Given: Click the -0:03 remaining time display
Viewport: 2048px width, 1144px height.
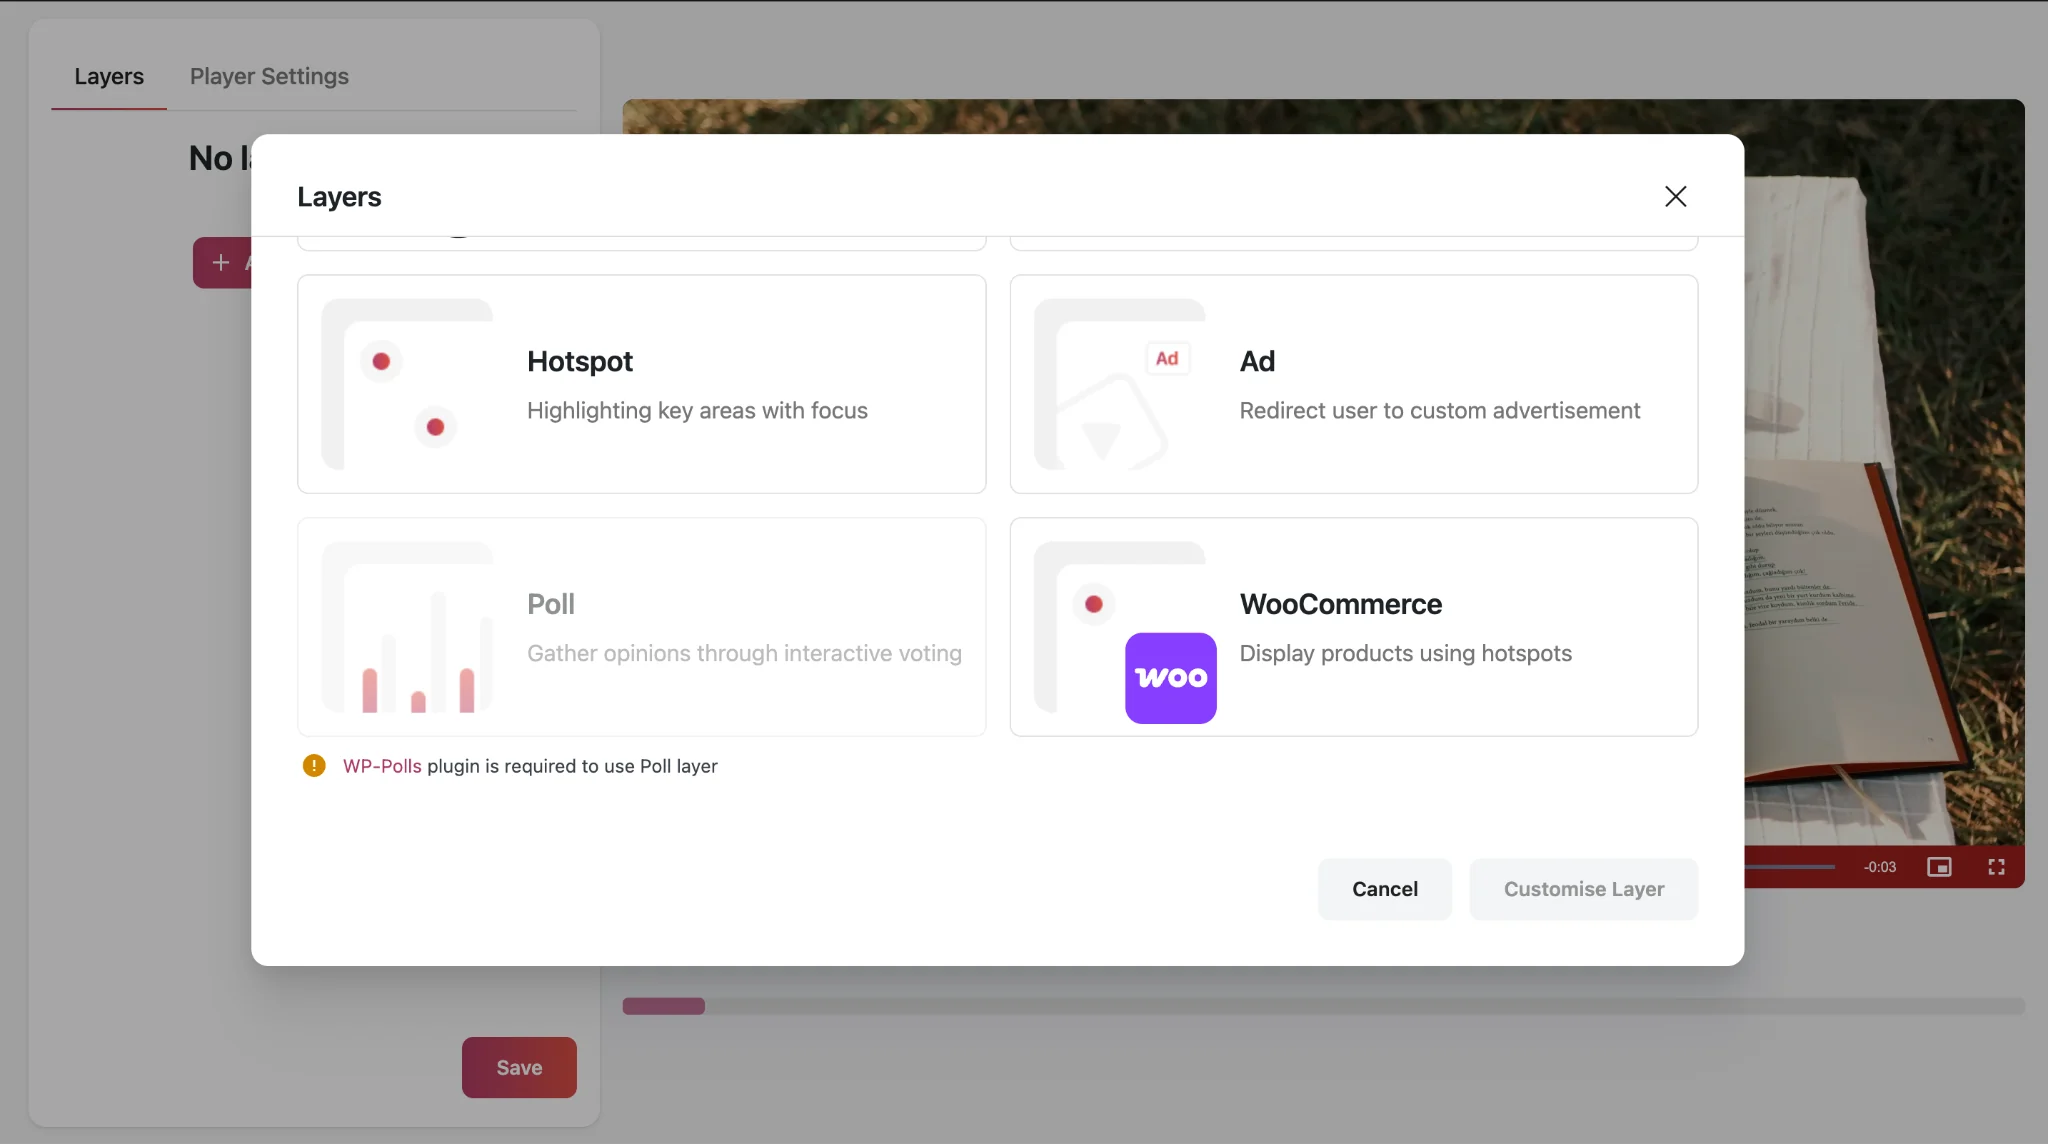Looking at the screenshot, I should (x=1880, y=867).
